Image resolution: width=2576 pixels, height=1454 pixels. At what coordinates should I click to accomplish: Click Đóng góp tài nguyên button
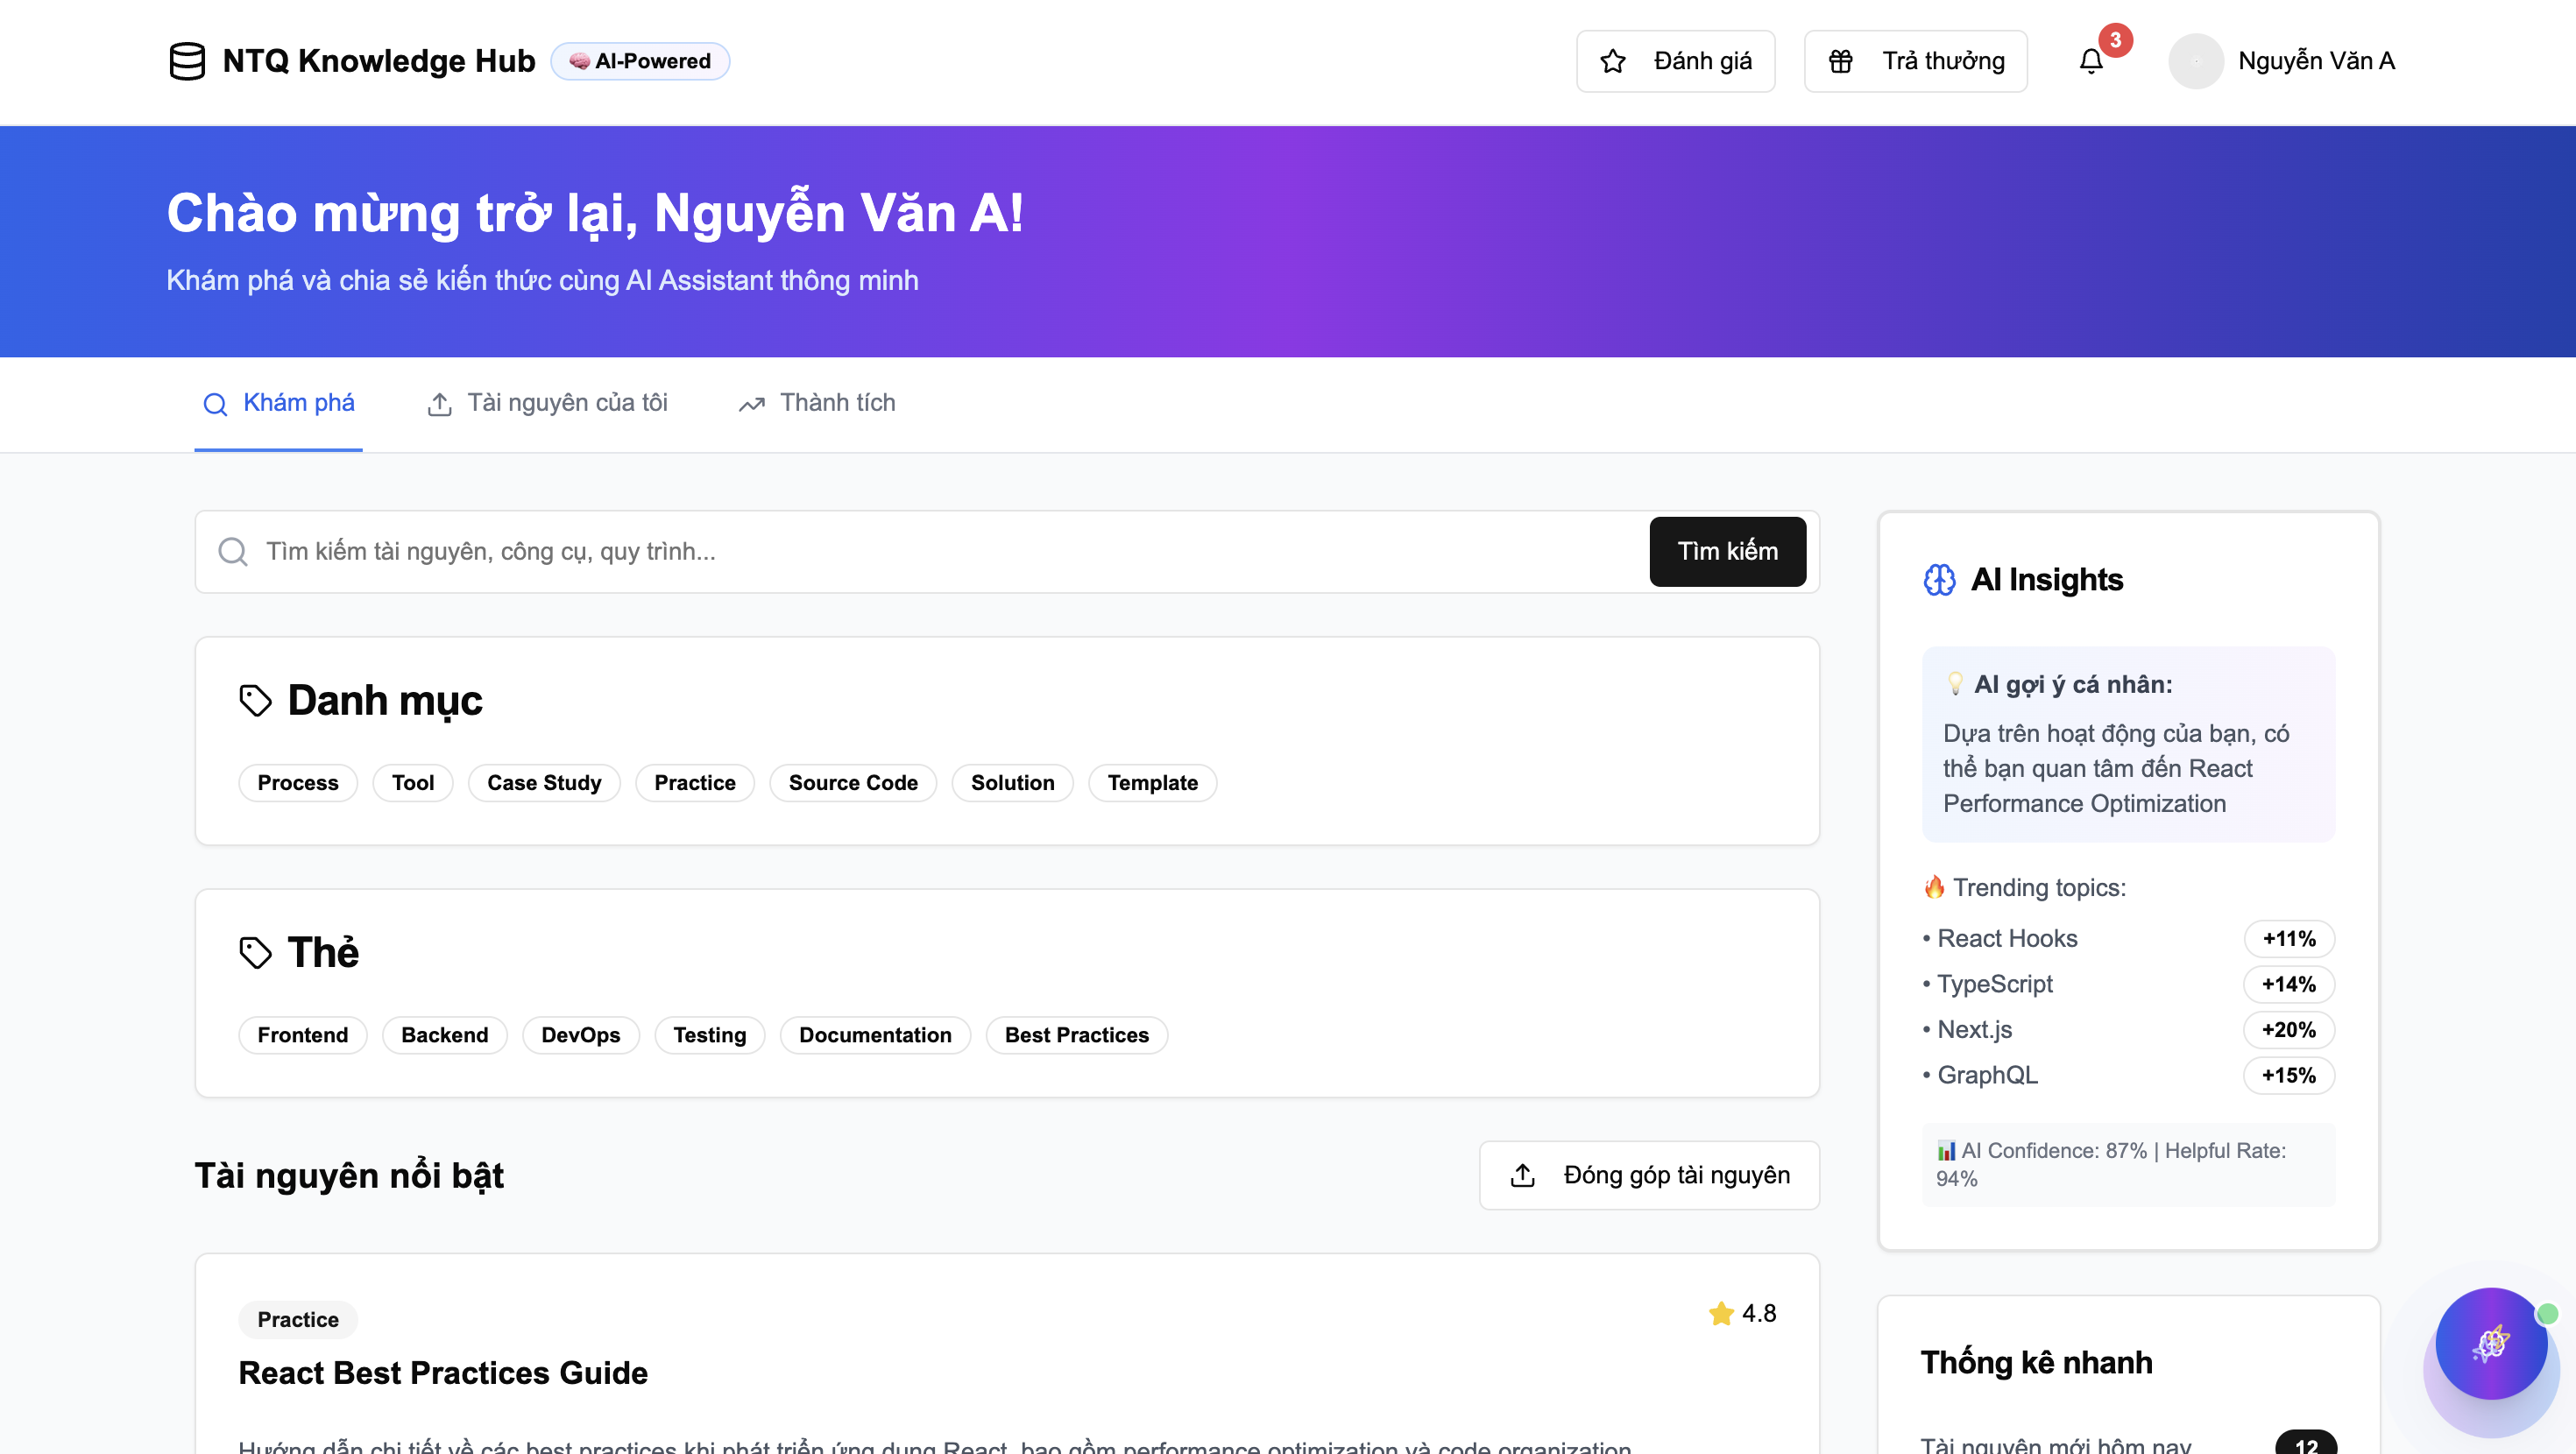(1649, 1175)
